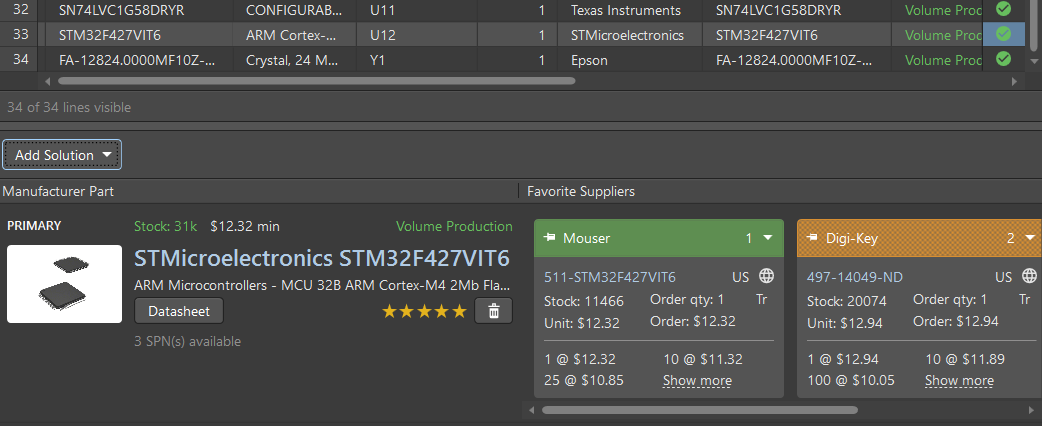Click green check status icon for row 33

[1003, 35]
